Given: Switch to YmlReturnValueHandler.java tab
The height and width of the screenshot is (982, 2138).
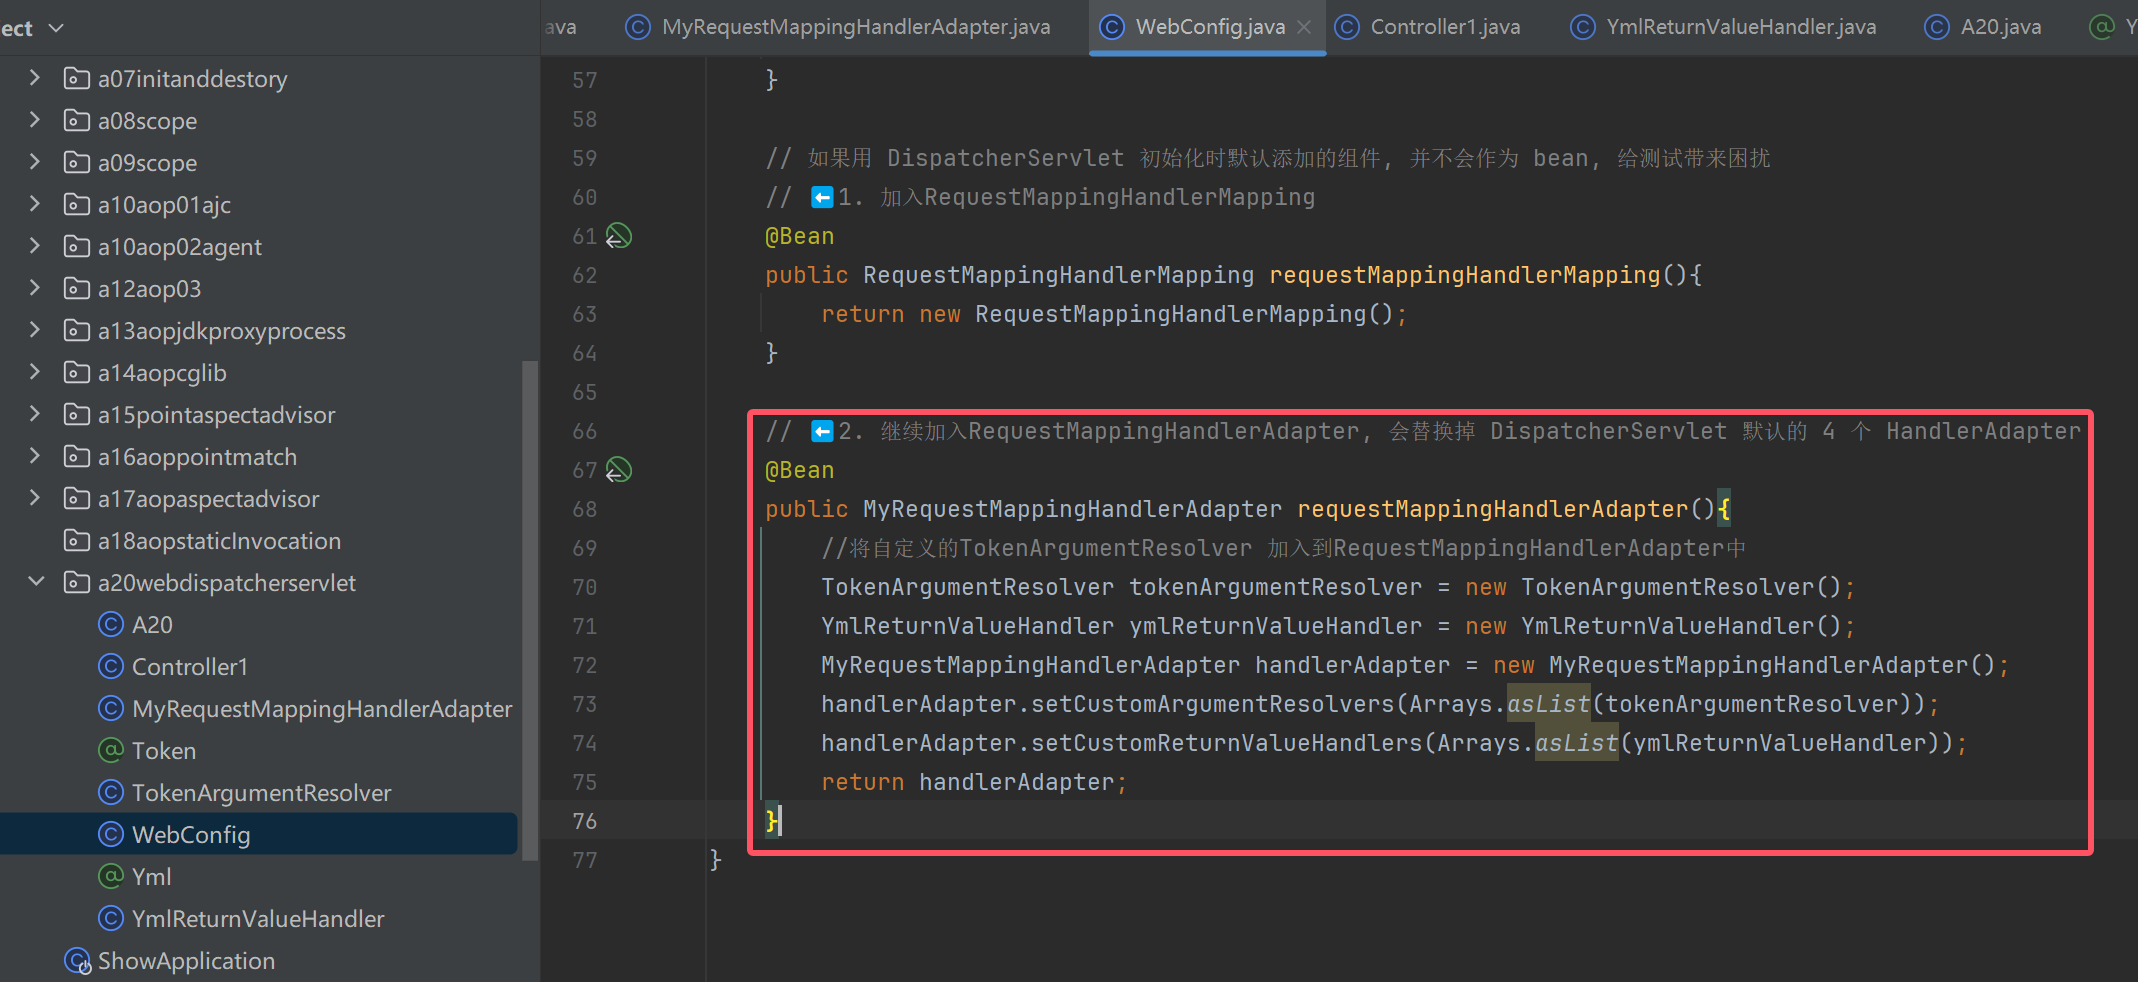Looking at the screenshot, I should pyautogui.click(x=1724, y=27).
